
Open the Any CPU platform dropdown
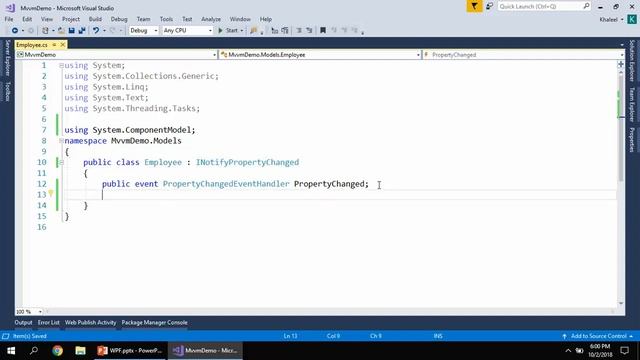(x=187, y=31)
